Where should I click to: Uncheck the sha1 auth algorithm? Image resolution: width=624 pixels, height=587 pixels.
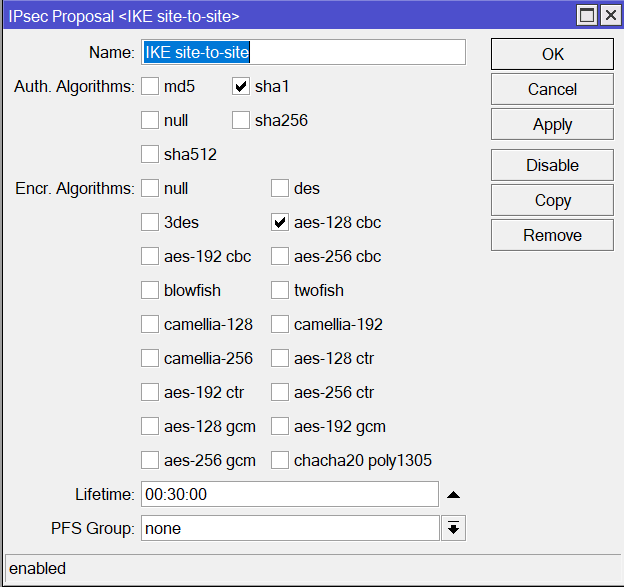tap(241, 86)
